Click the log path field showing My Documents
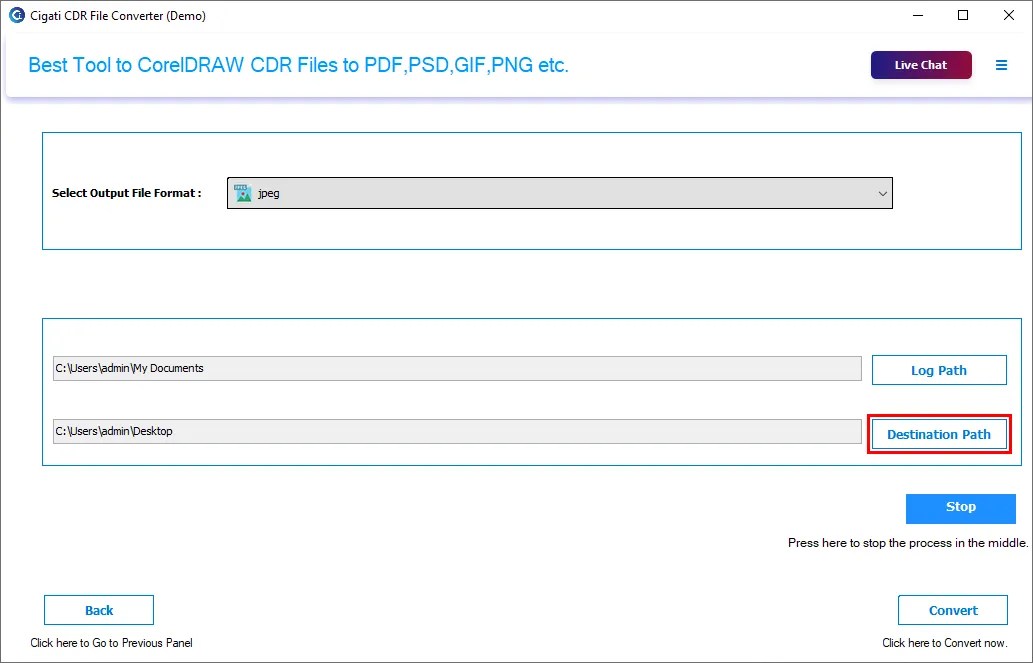Image resolution: width=1033 pixels, height=663 pixels. 457,368
